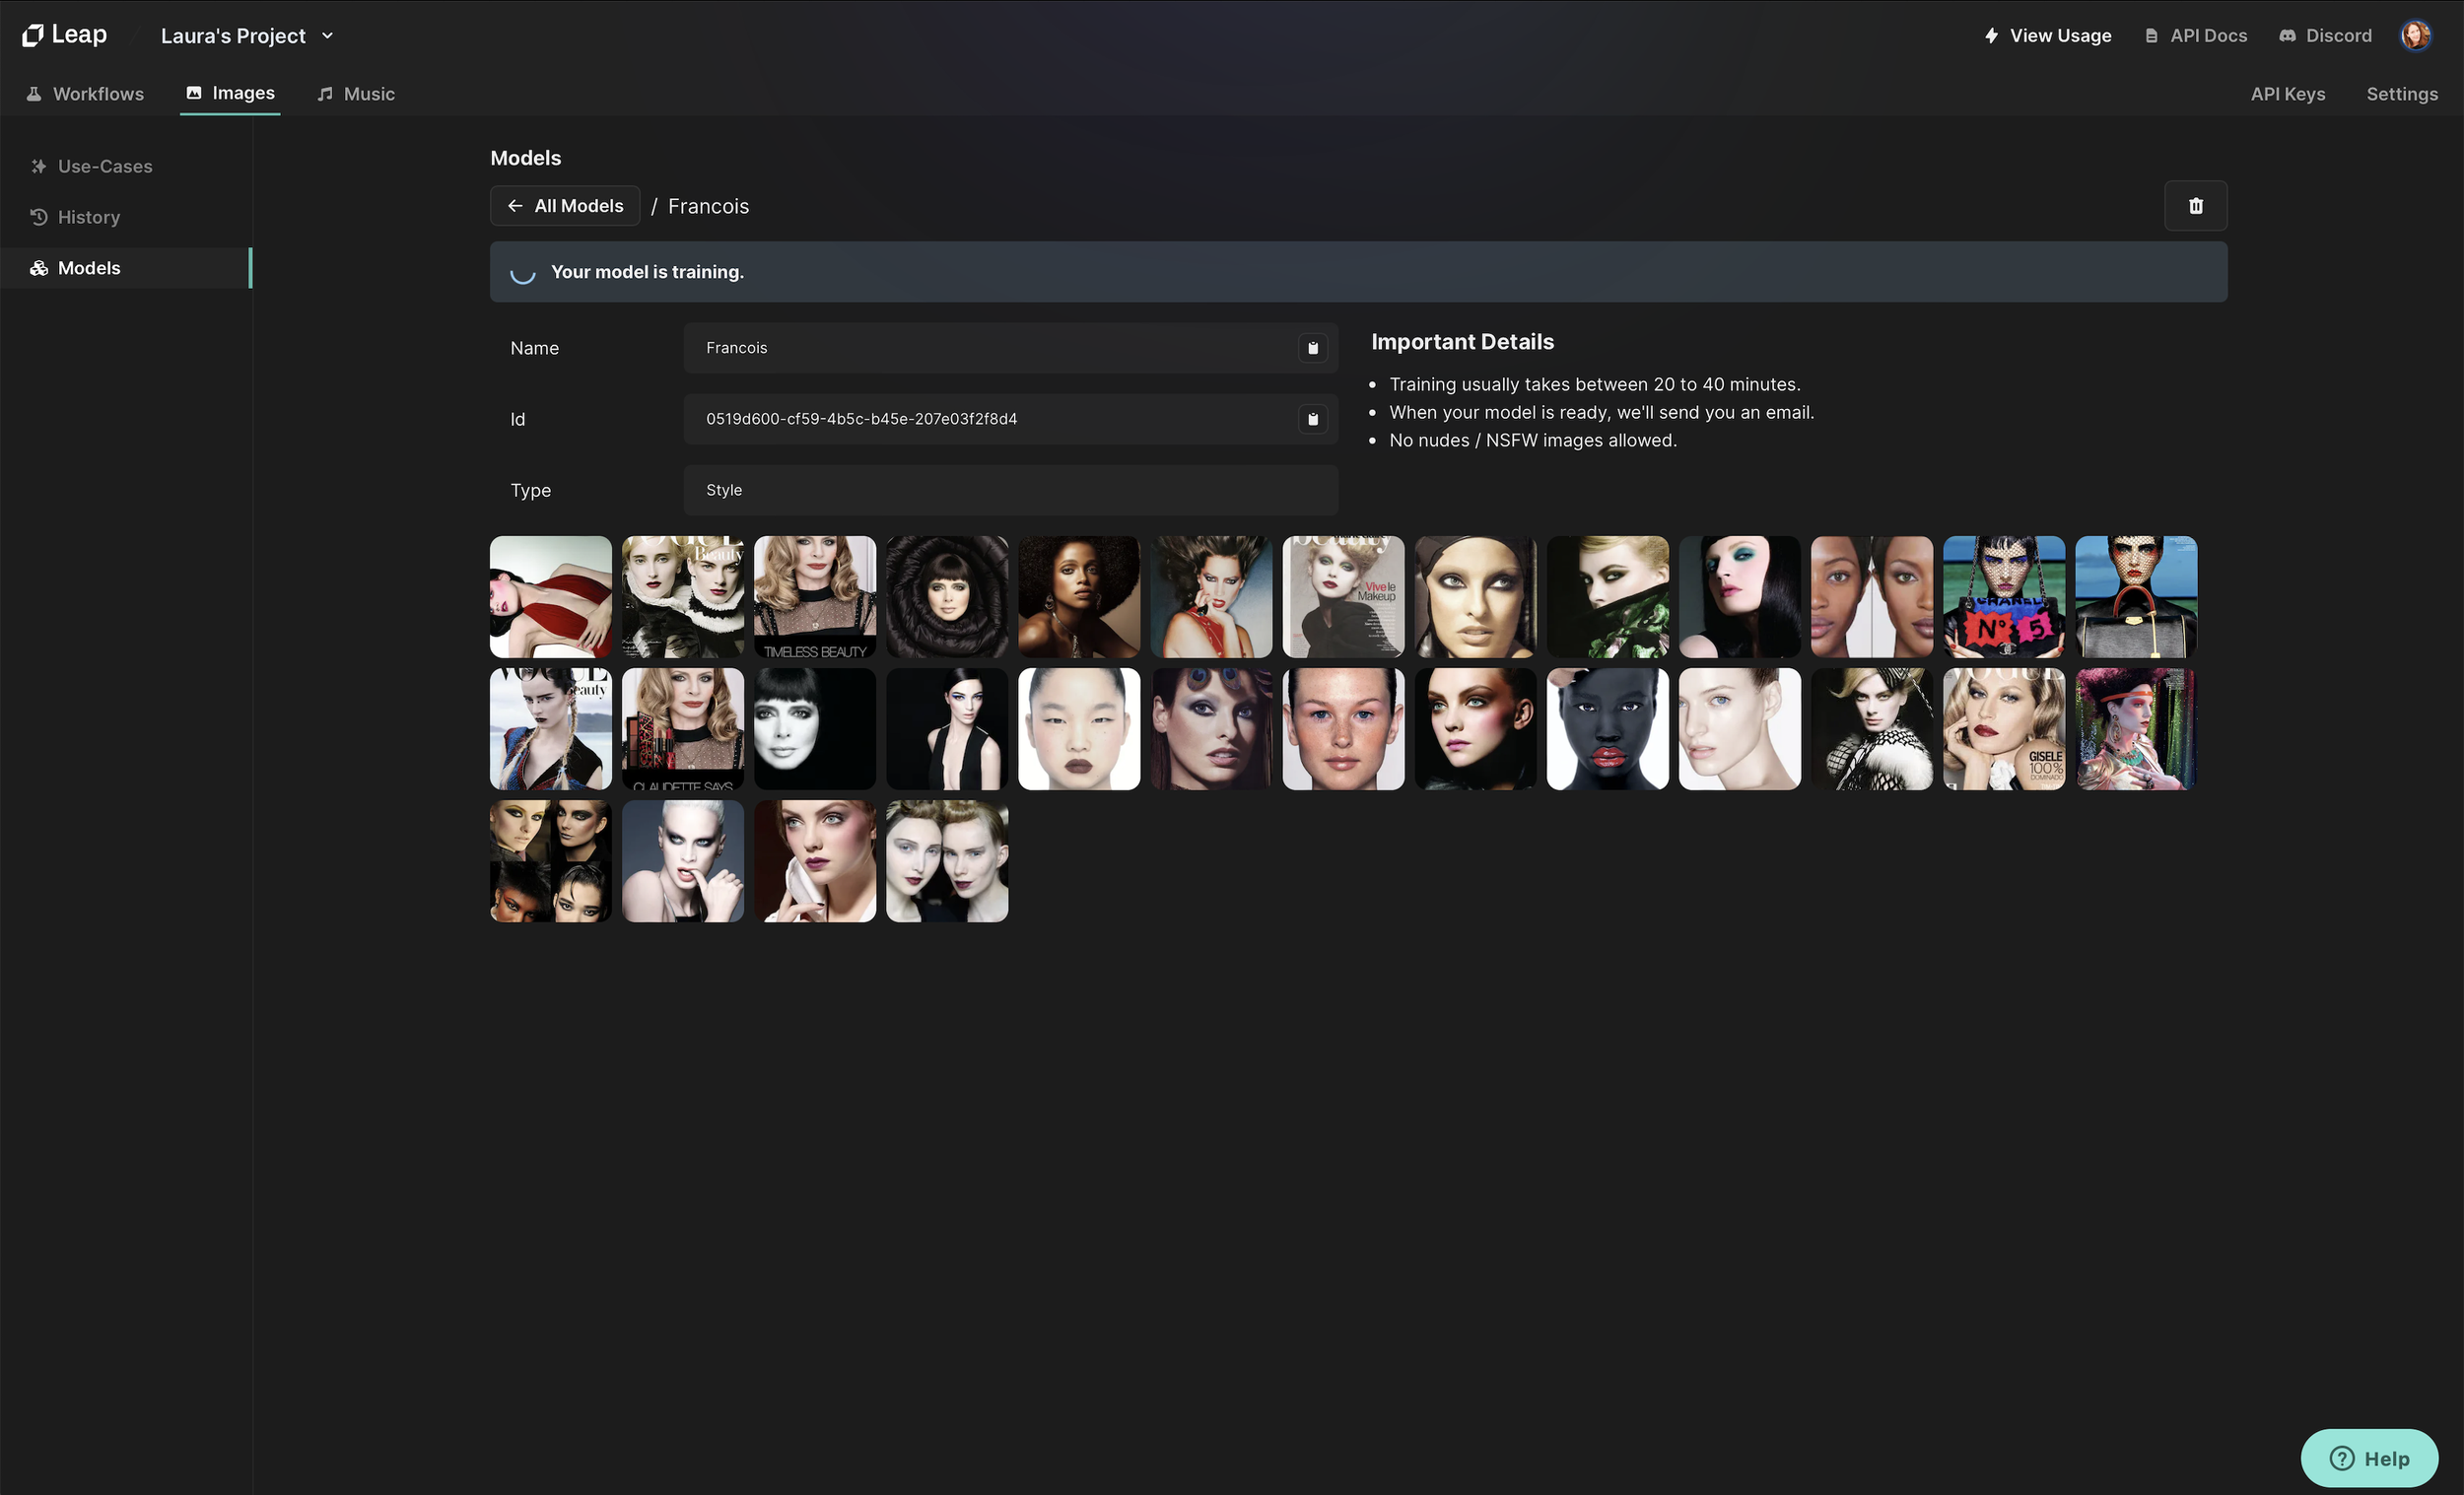Viewport: 2464px width, 1495px height.
Task: Copy the model Id with clipboard icon
Action: click(x=1312, y=419)
